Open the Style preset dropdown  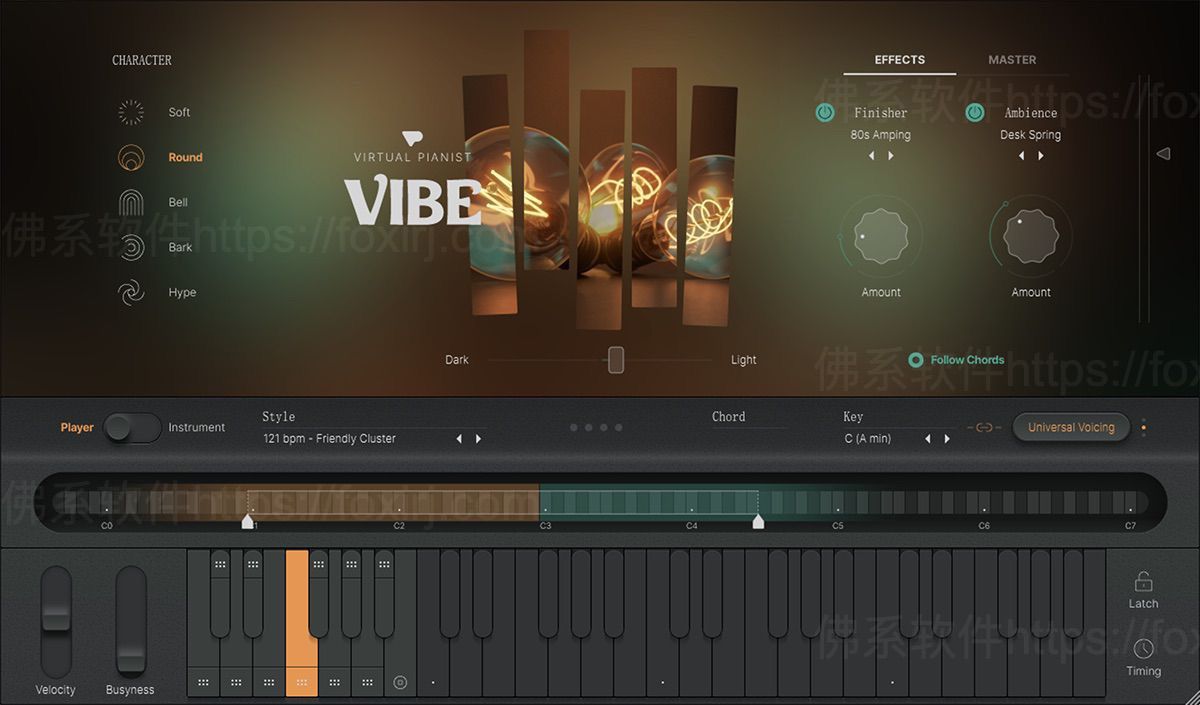(355, 439)
